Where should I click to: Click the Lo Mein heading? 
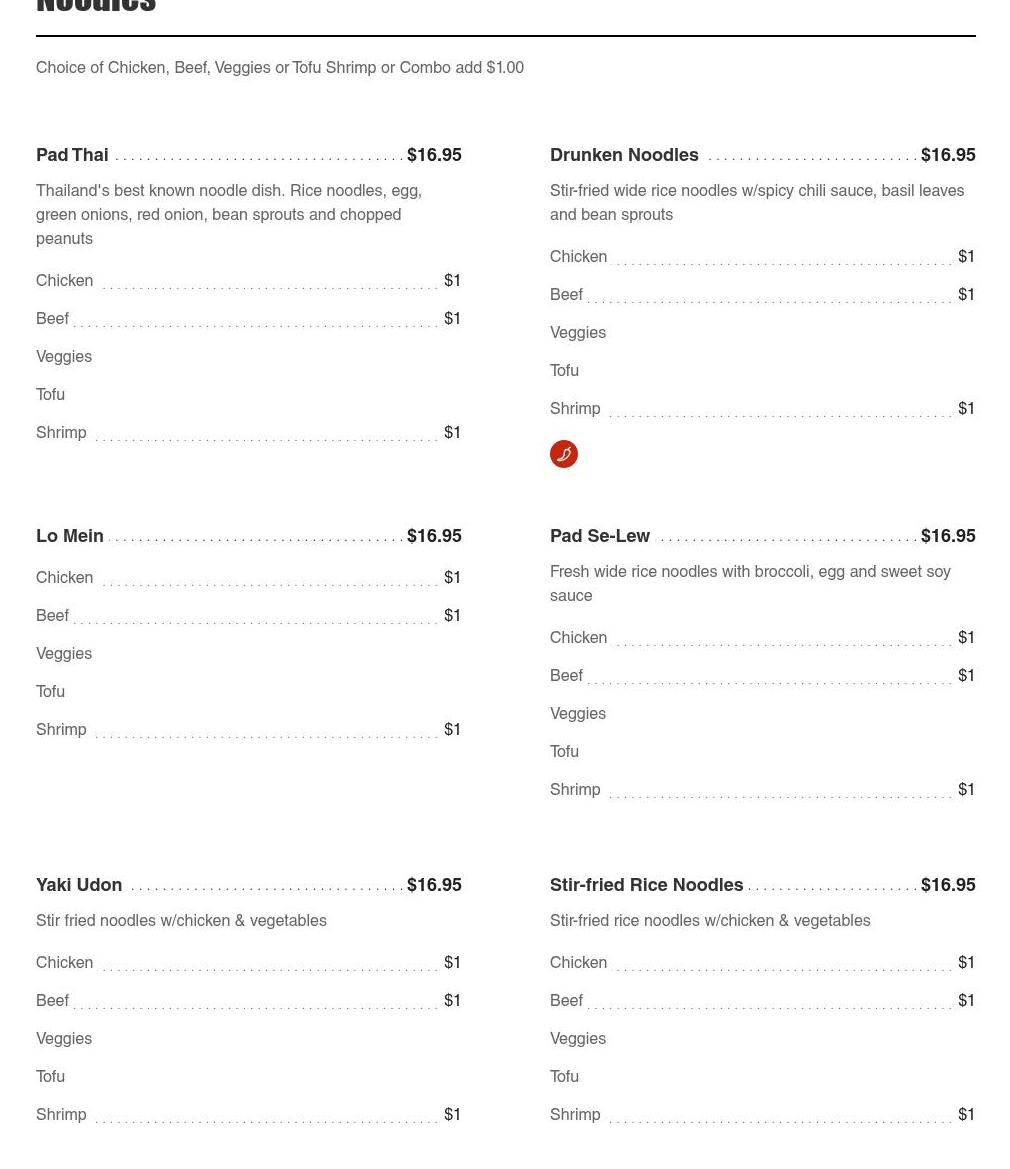point(70,536)
